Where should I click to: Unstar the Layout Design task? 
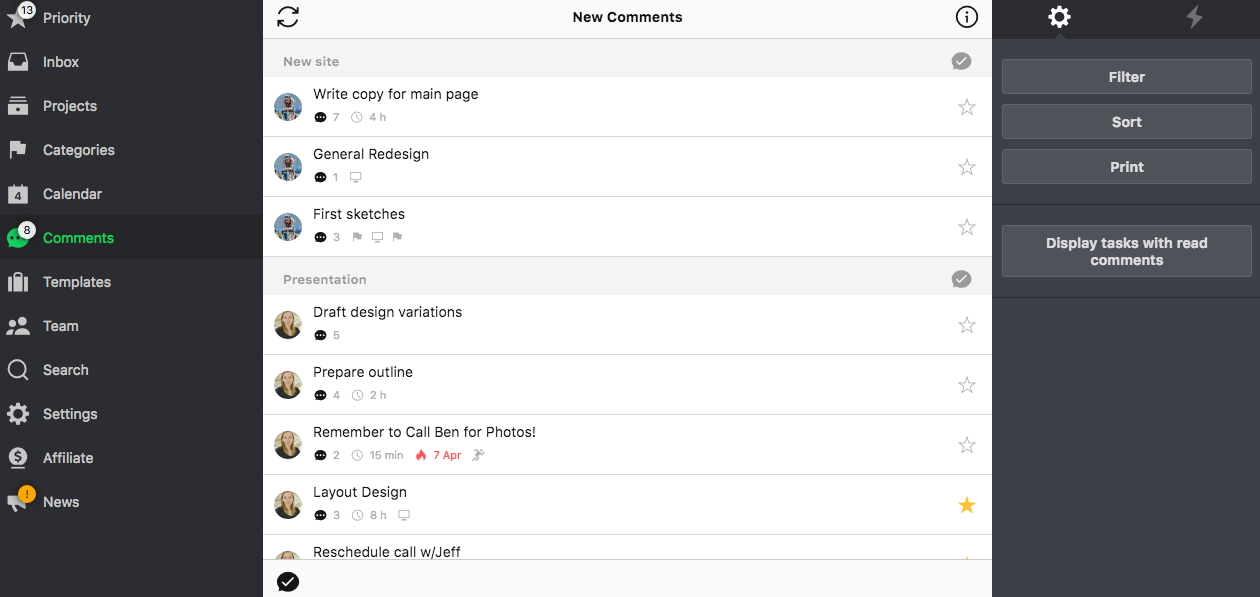pyautogui.click(x=967, y=505)
